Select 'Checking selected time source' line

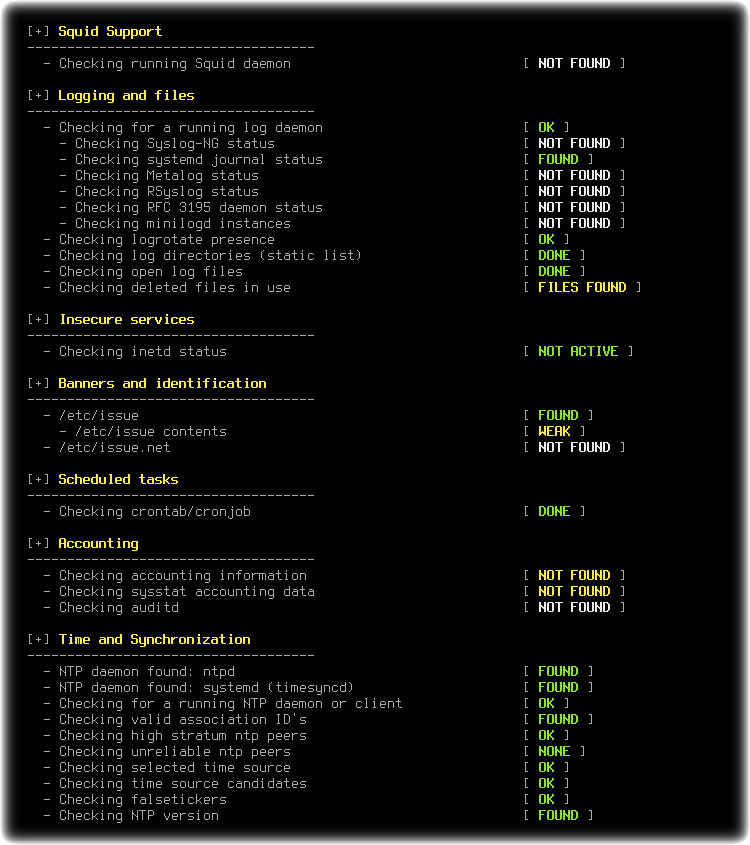[175, 768]
